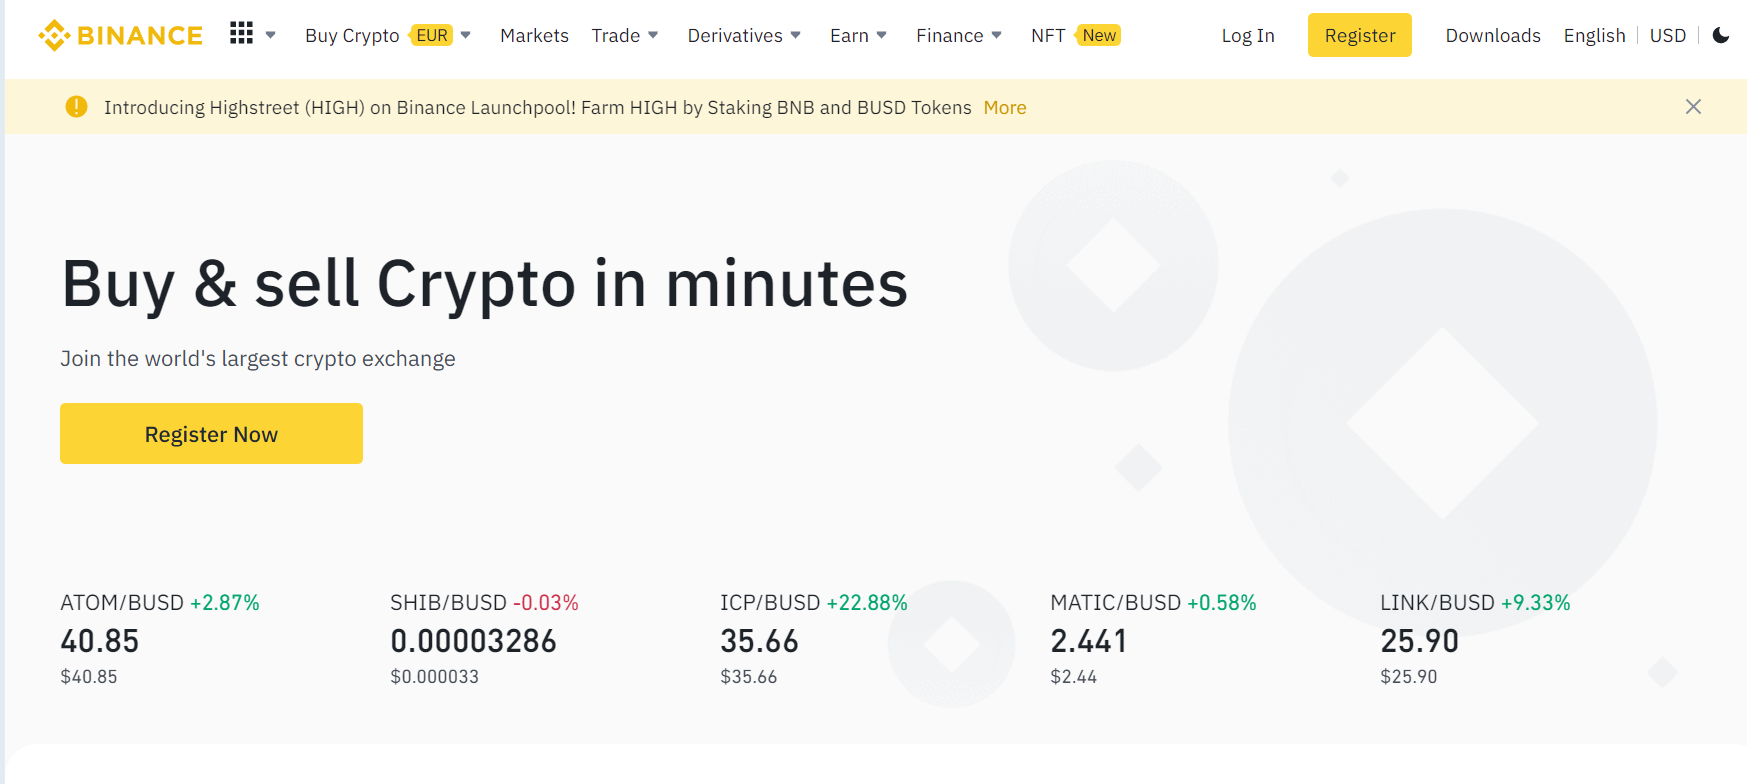The image size is (1747, 784).
Task: Click MATIC price 2.441
Action: pos(1089,641)
